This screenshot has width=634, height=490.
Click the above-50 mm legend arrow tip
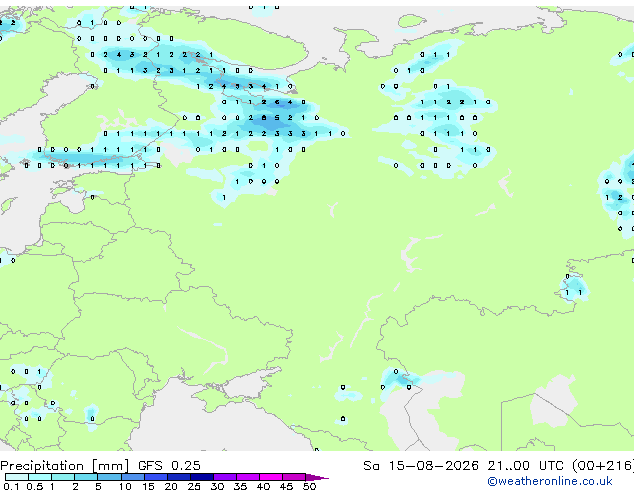317,478
